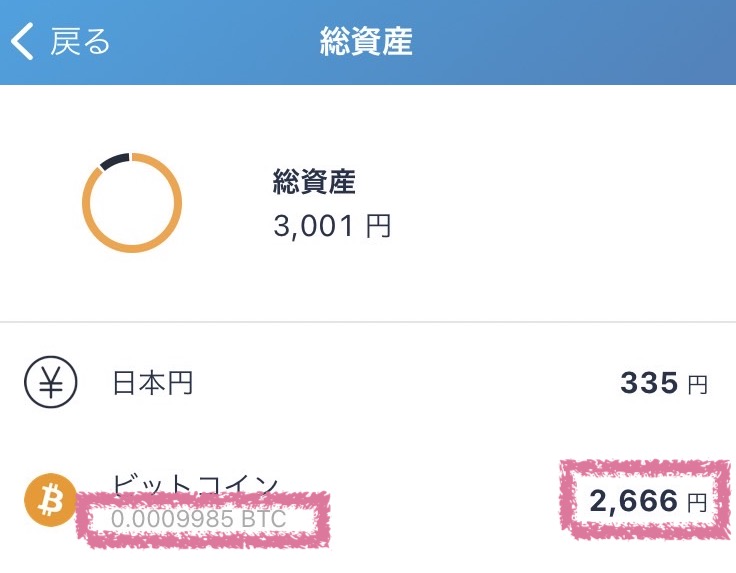Tap the 0.0009985 BTC amount
This screenshot has width=736, height=573.
coord(199,519)
